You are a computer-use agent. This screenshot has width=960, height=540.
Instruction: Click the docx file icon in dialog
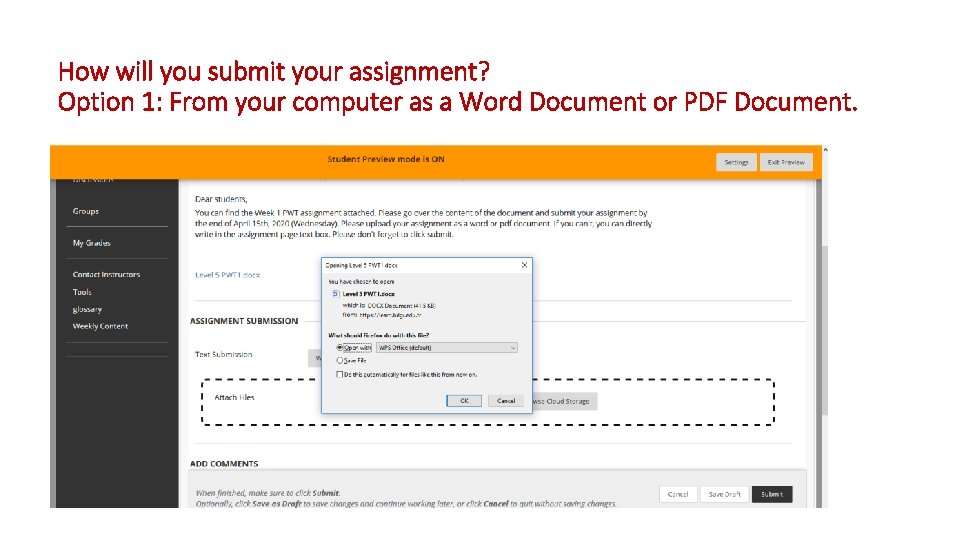[336, 294]
